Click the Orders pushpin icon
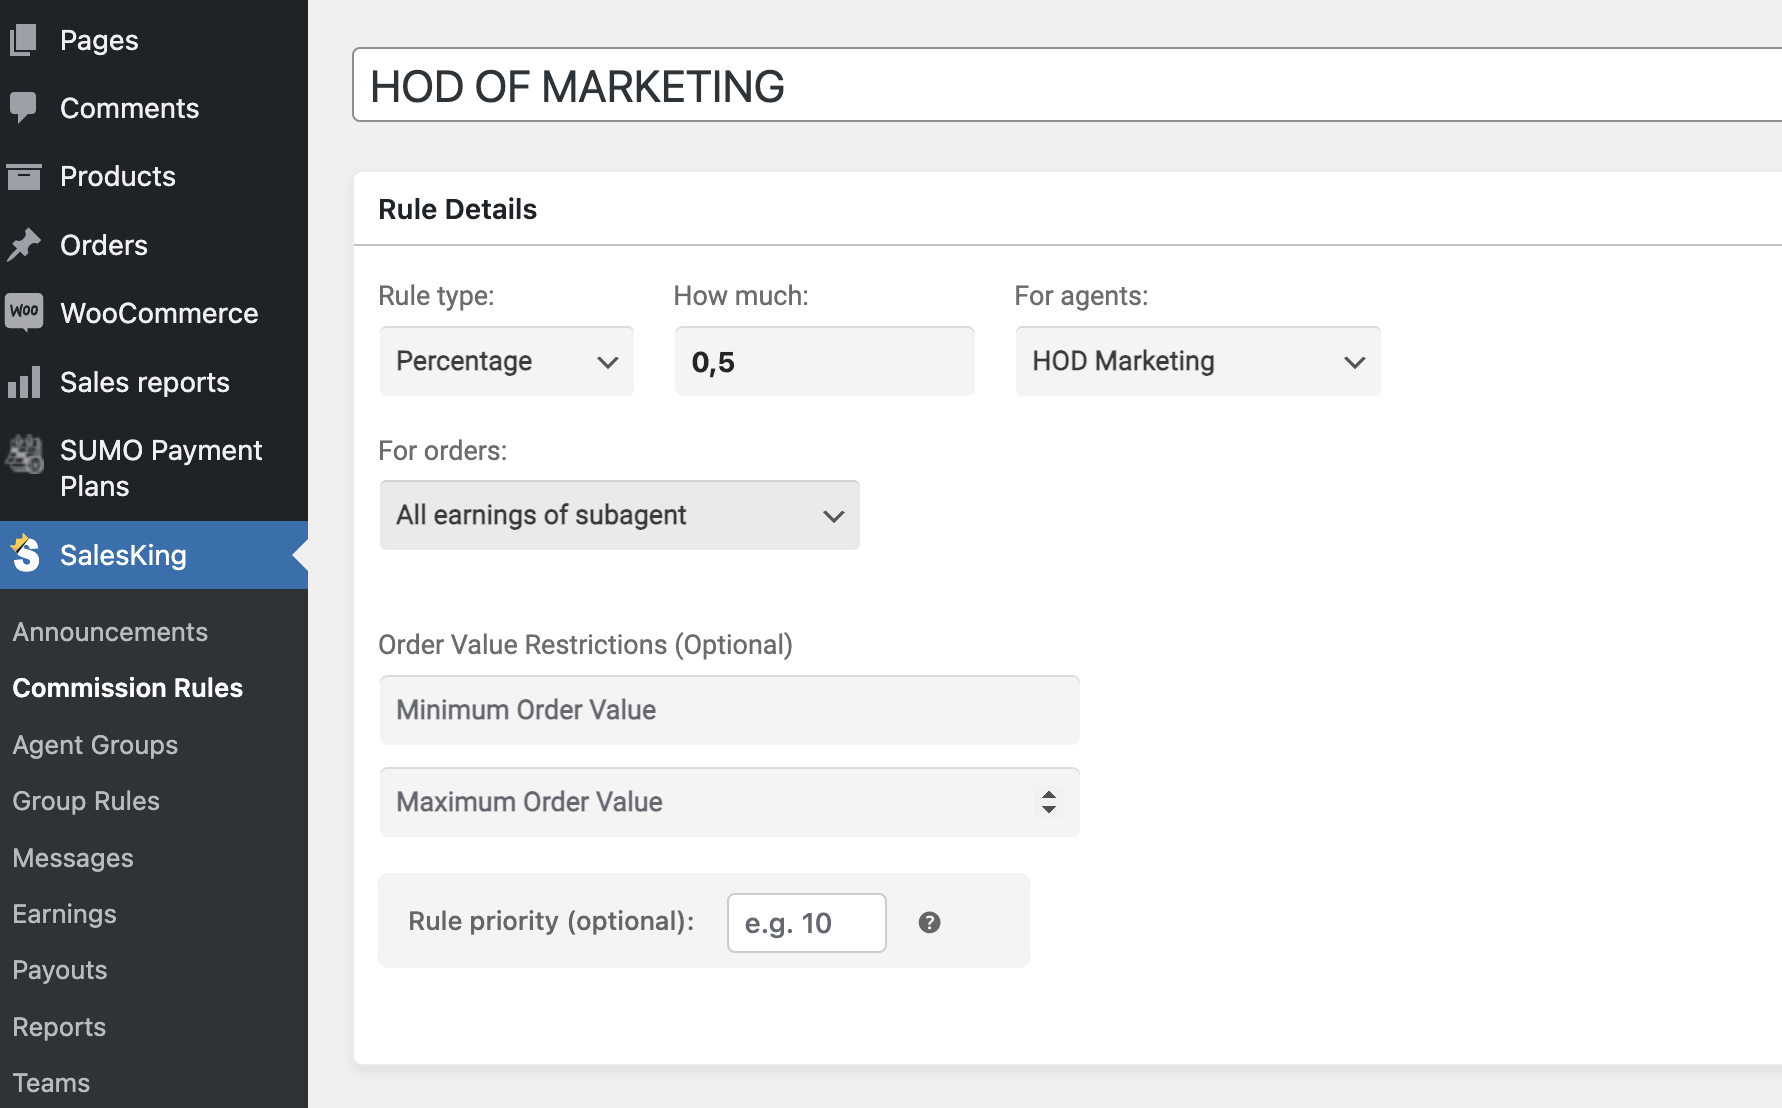 (x=23, y=245)
